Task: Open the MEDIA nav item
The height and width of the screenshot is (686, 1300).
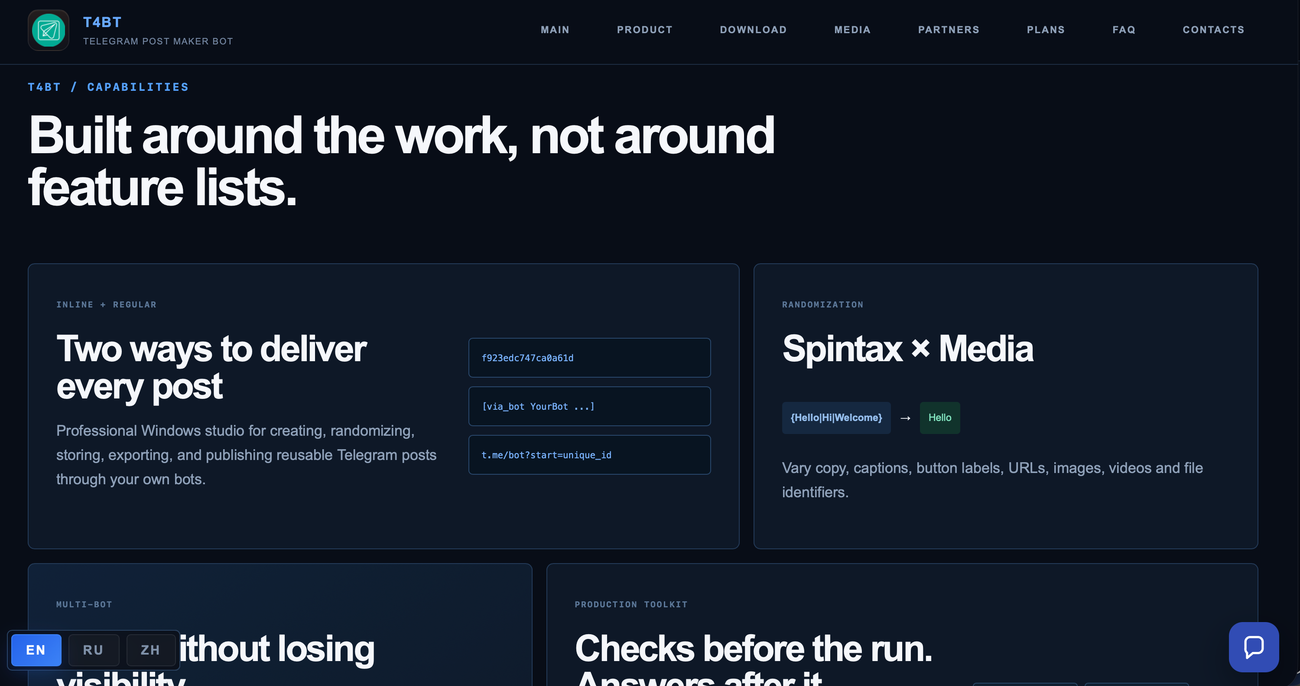Action: [852, 30]
